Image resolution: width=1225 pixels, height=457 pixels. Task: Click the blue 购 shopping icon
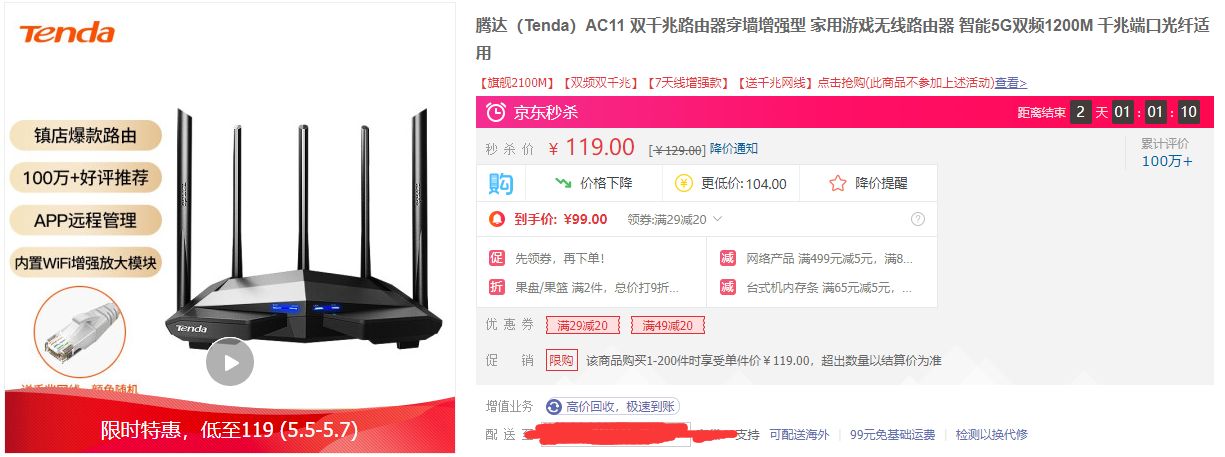click(500, 183)
